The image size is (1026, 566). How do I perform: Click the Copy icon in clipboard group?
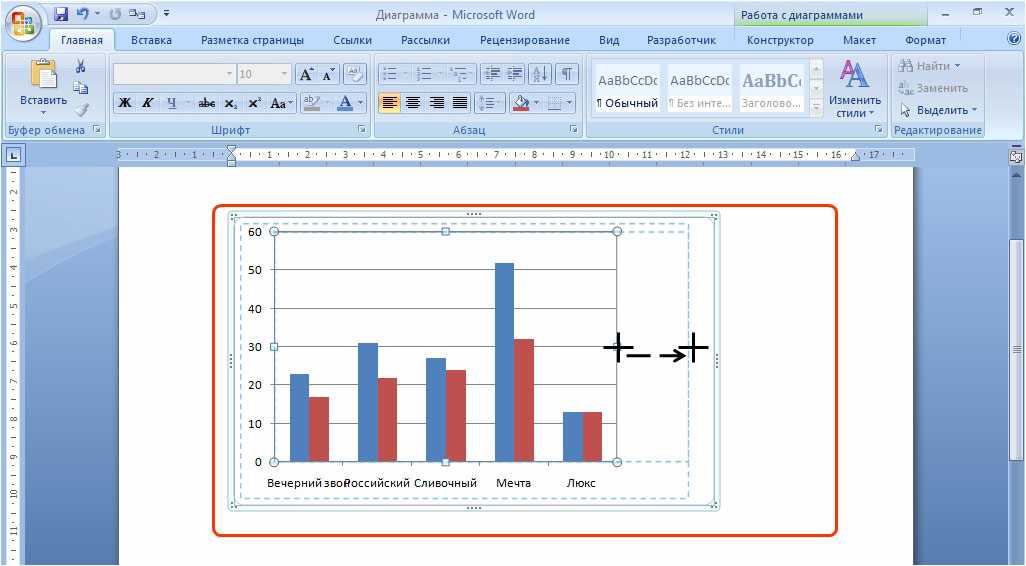(x=80, y=88)
